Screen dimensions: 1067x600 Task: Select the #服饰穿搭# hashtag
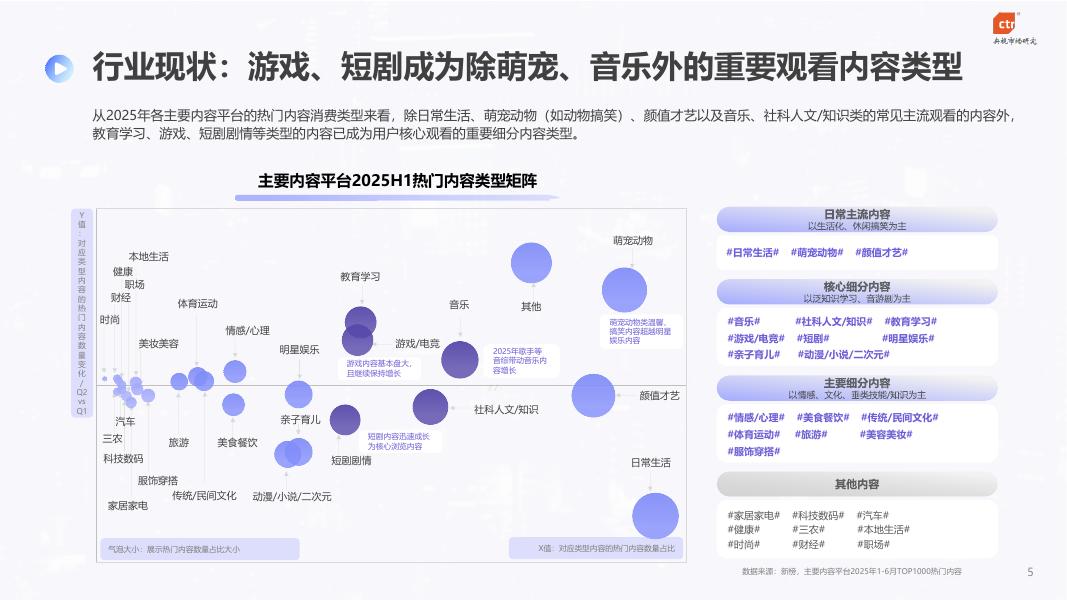click(753, 451)
